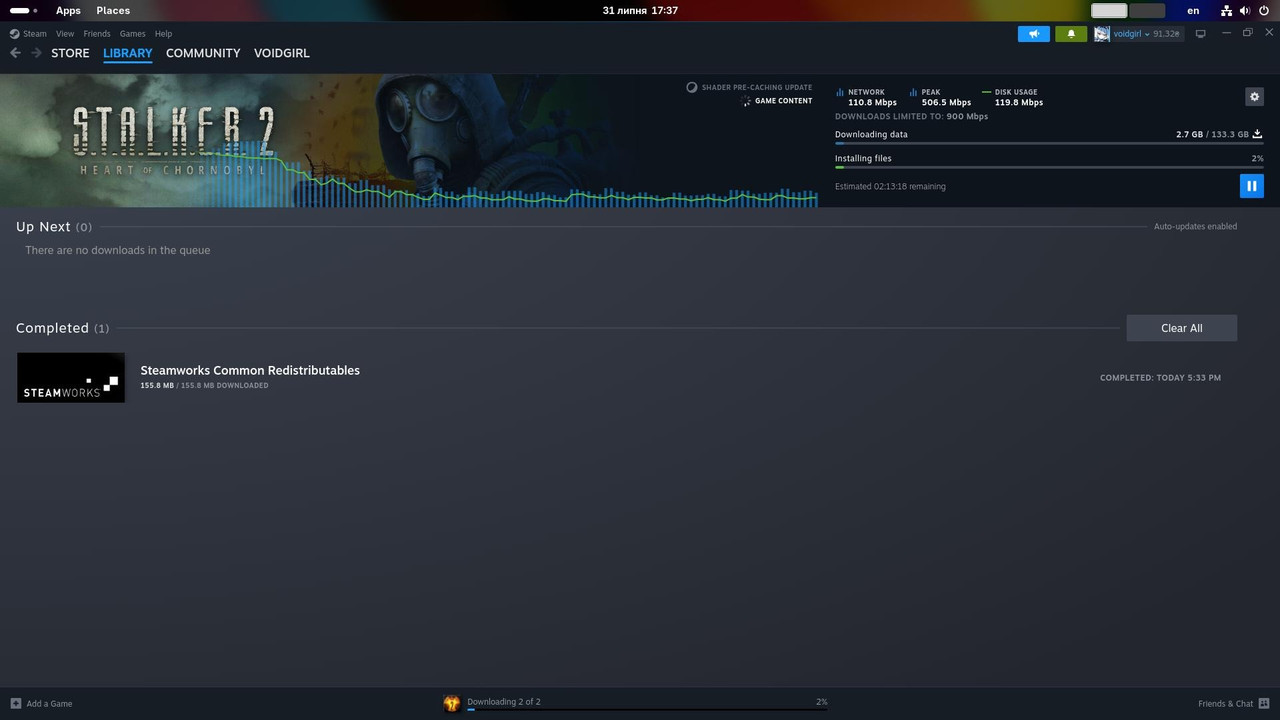Click the Installing files progress bar
Viewport: 1280px width, 720px height.
pos(1049,167)
